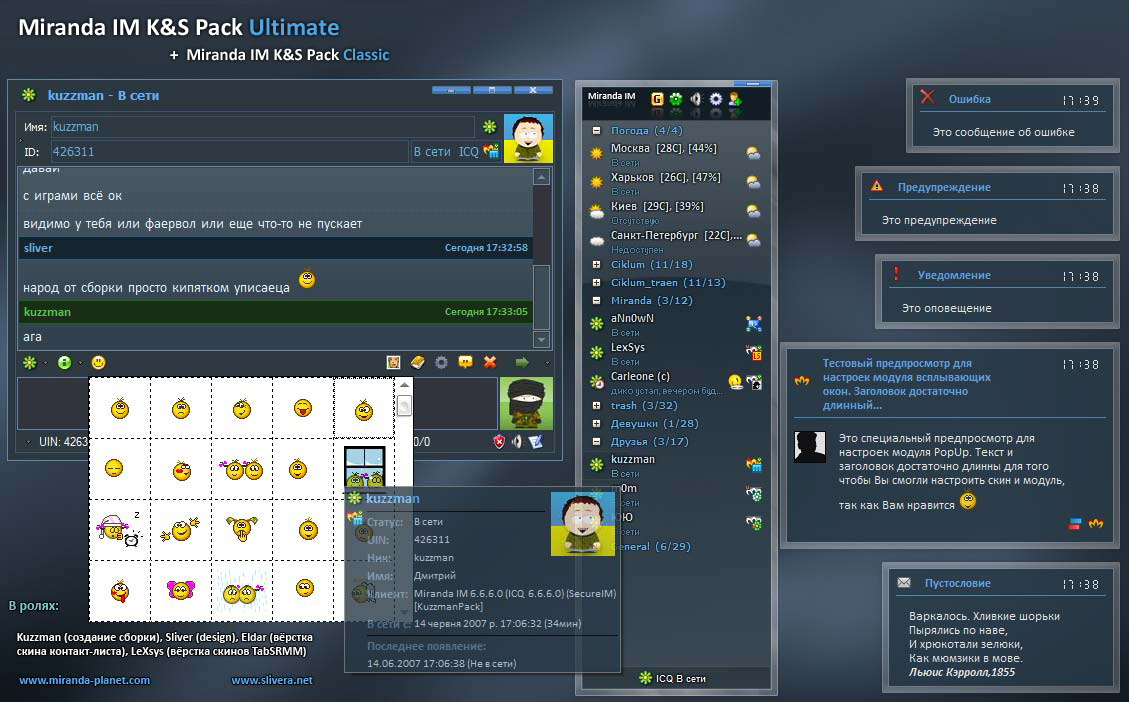Open chat options gear icon
Image resolution: width=1129 pixels, height=702 pixels.
coord(441,362)
